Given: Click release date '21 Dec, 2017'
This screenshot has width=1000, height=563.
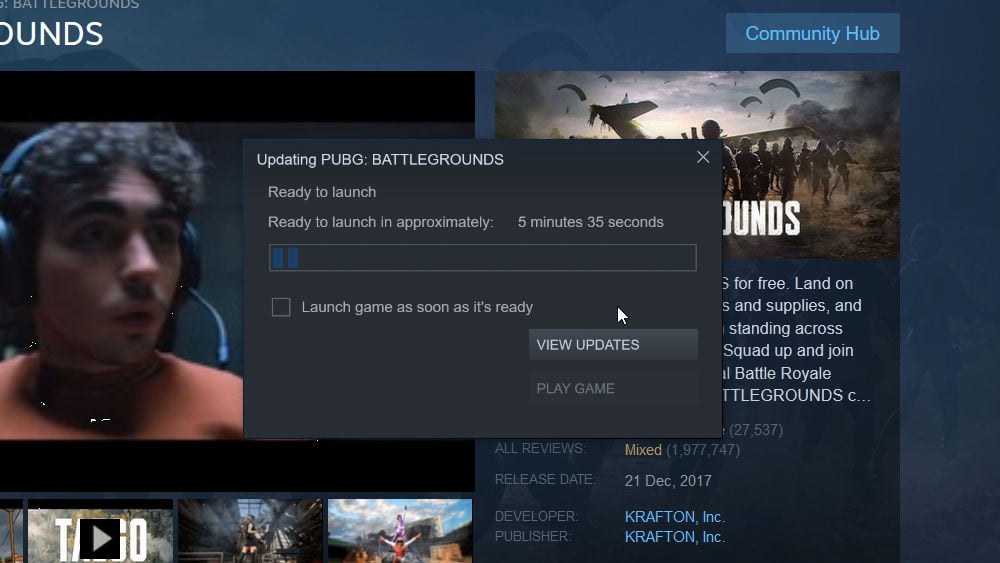Looking at the screenshot, I should [668, 481].
